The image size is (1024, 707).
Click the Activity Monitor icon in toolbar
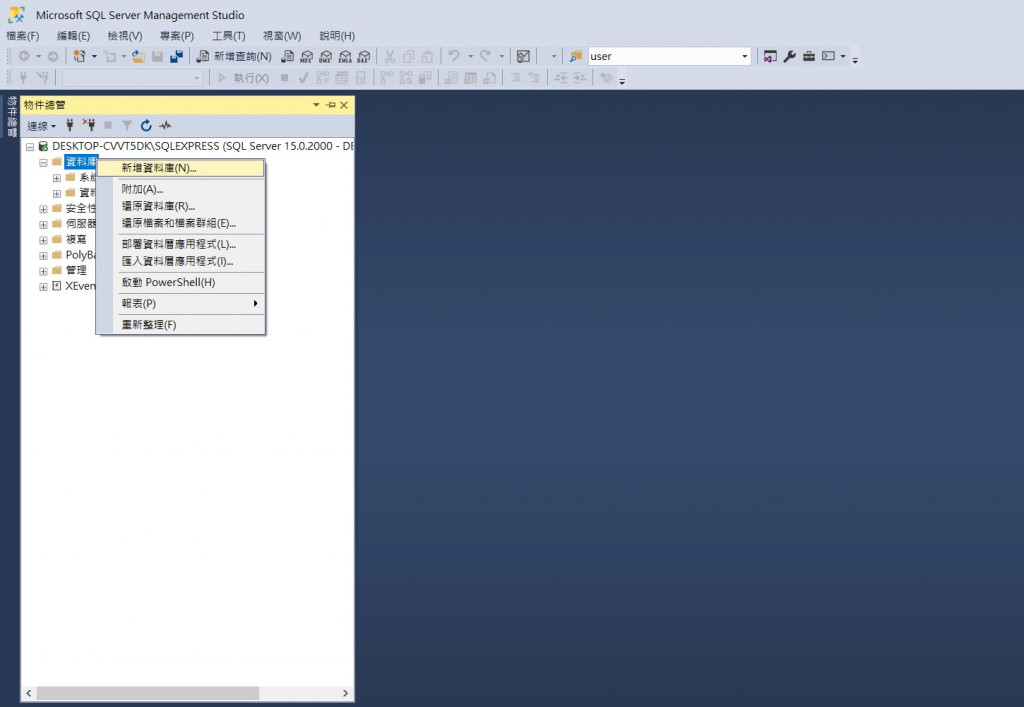(523, 57)
